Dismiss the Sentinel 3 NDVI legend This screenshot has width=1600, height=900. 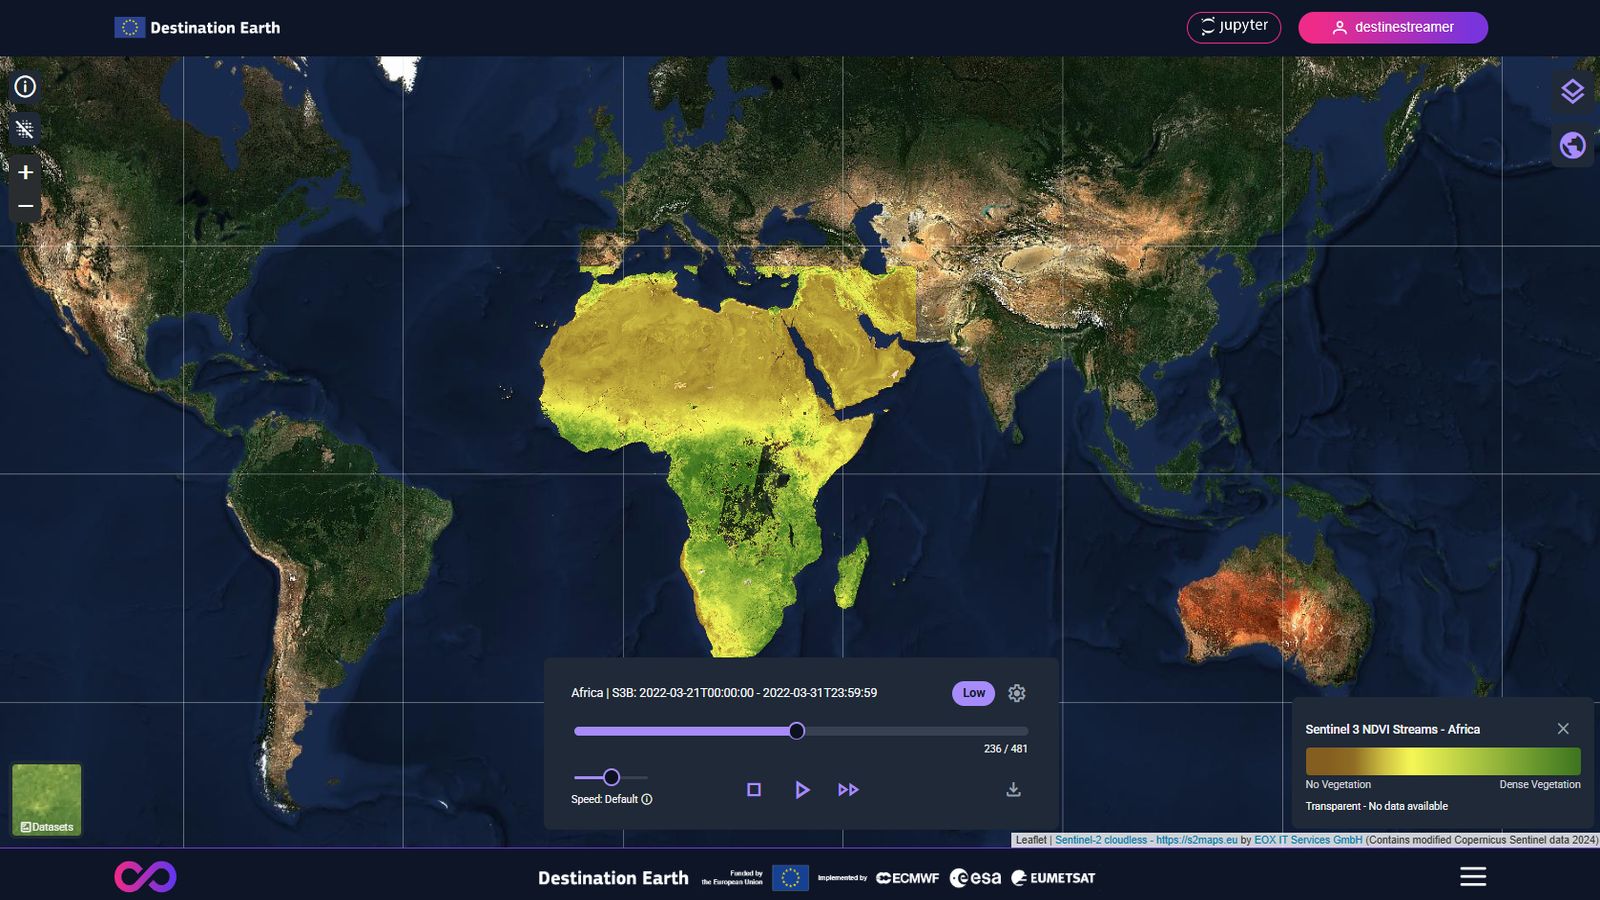[x=1563, y=729]
